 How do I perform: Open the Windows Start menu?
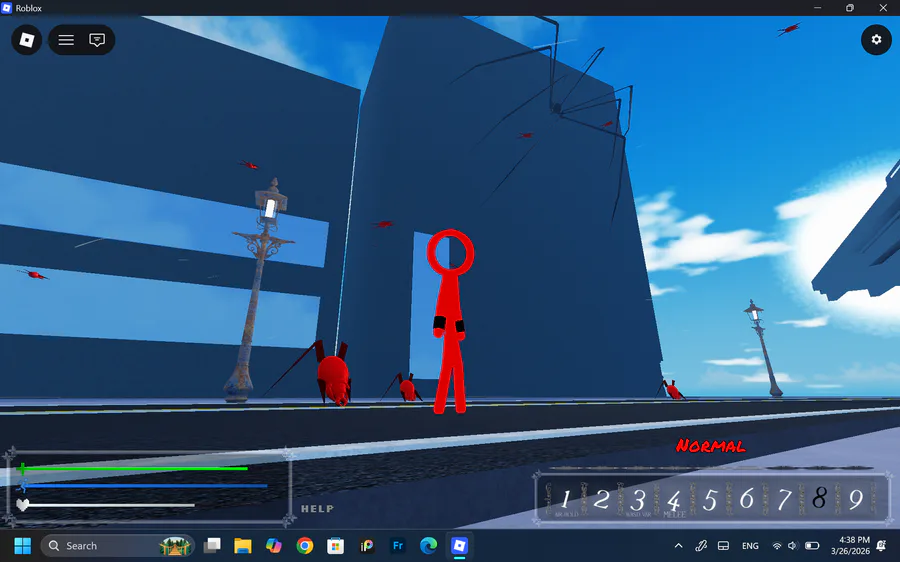point(22,545)
